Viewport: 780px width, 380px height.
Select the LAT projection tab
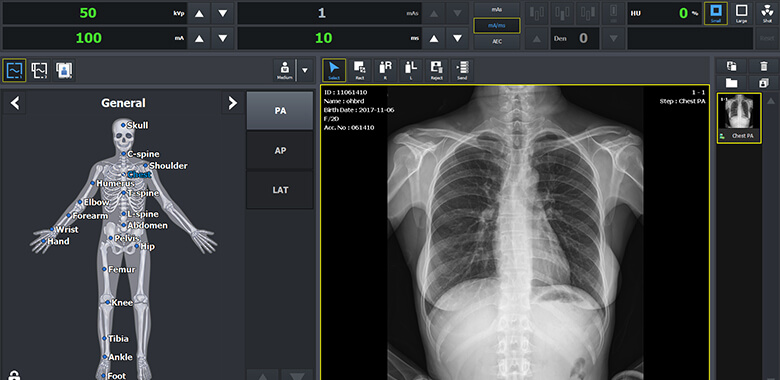(x=280, y=190)
